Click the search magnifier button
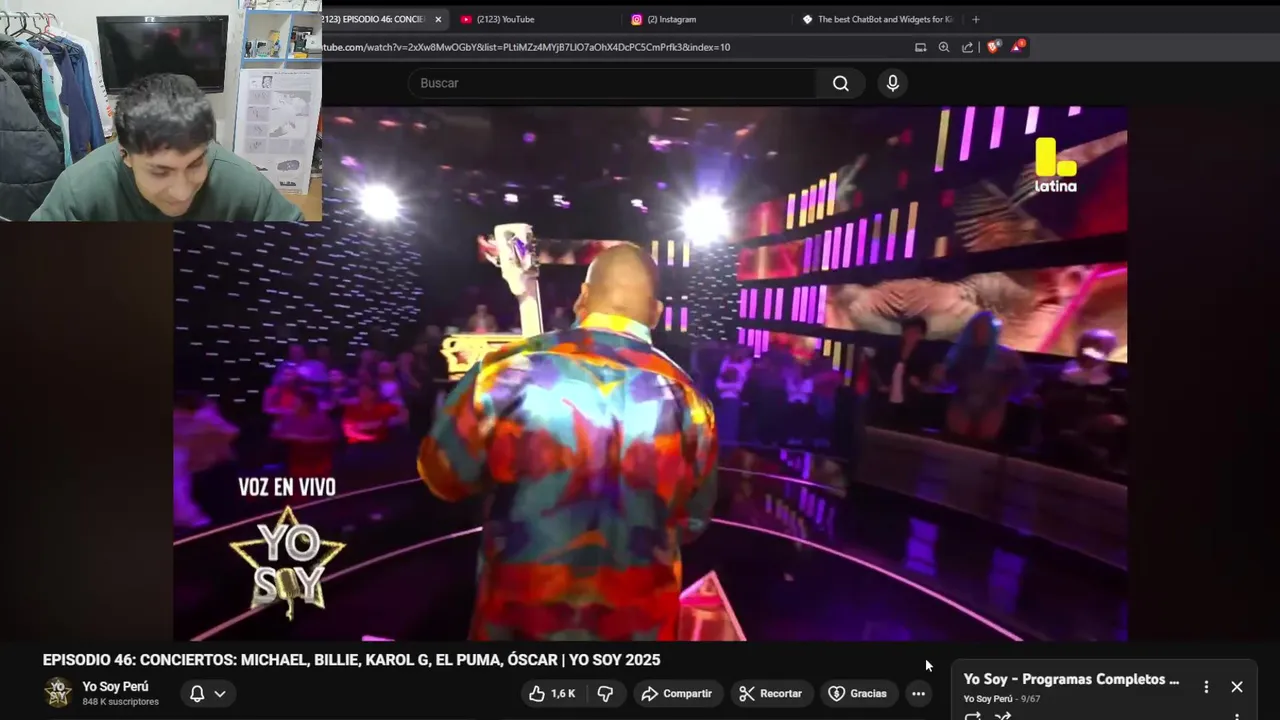The height and width of the screenshot is (720, 1280). 840,83
